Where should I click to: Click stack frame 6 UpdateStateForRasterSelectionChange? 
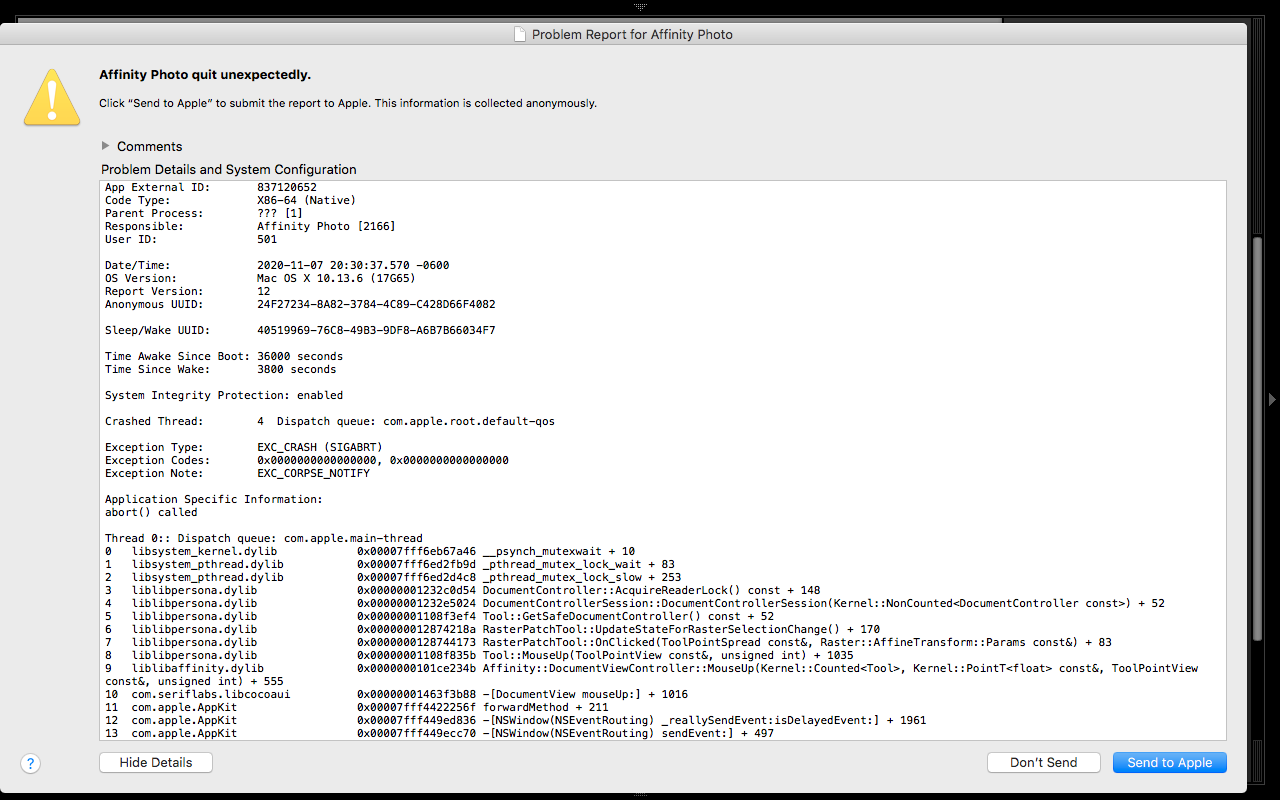492,629
